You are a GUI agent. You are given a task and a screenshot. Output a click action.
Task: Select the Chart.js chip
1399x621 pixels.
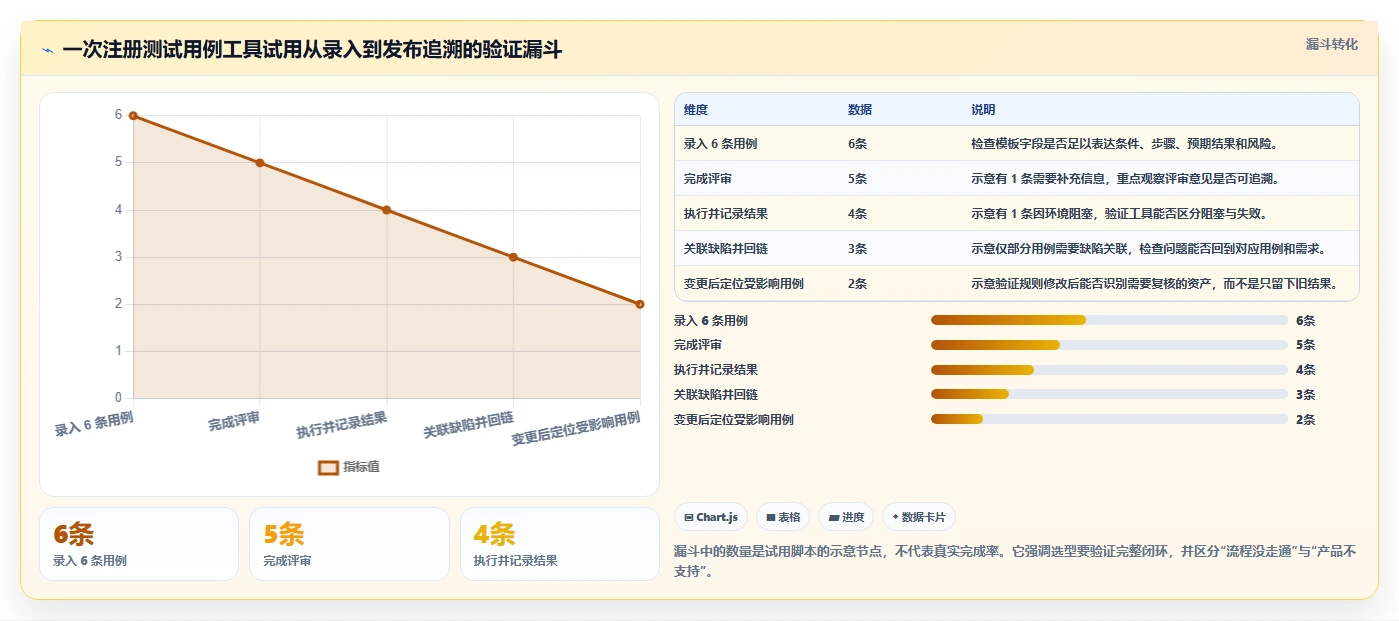tap(712, 517)
